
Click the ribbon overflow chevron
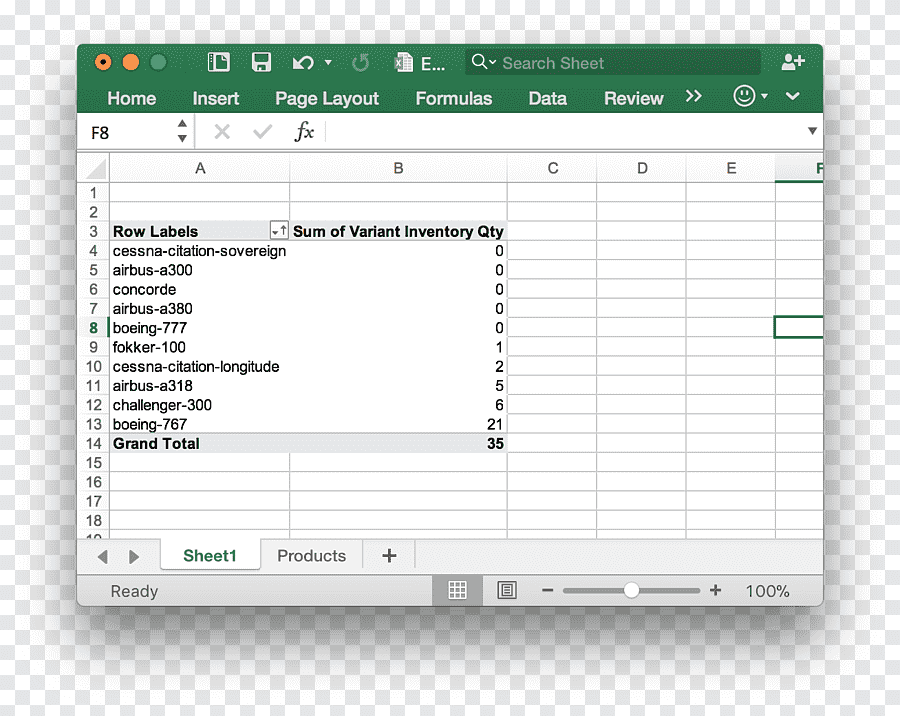click(695, 97)
